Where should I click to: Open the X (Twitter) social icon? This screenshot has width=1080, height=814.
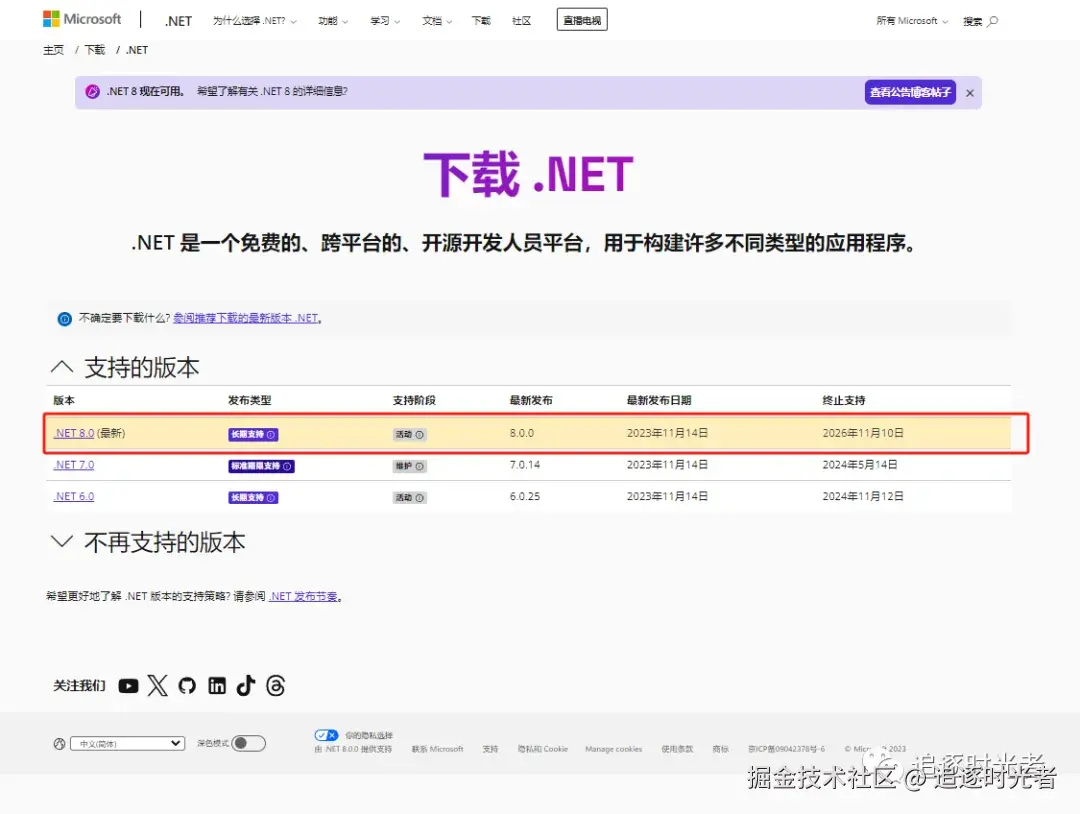[158, 686]
